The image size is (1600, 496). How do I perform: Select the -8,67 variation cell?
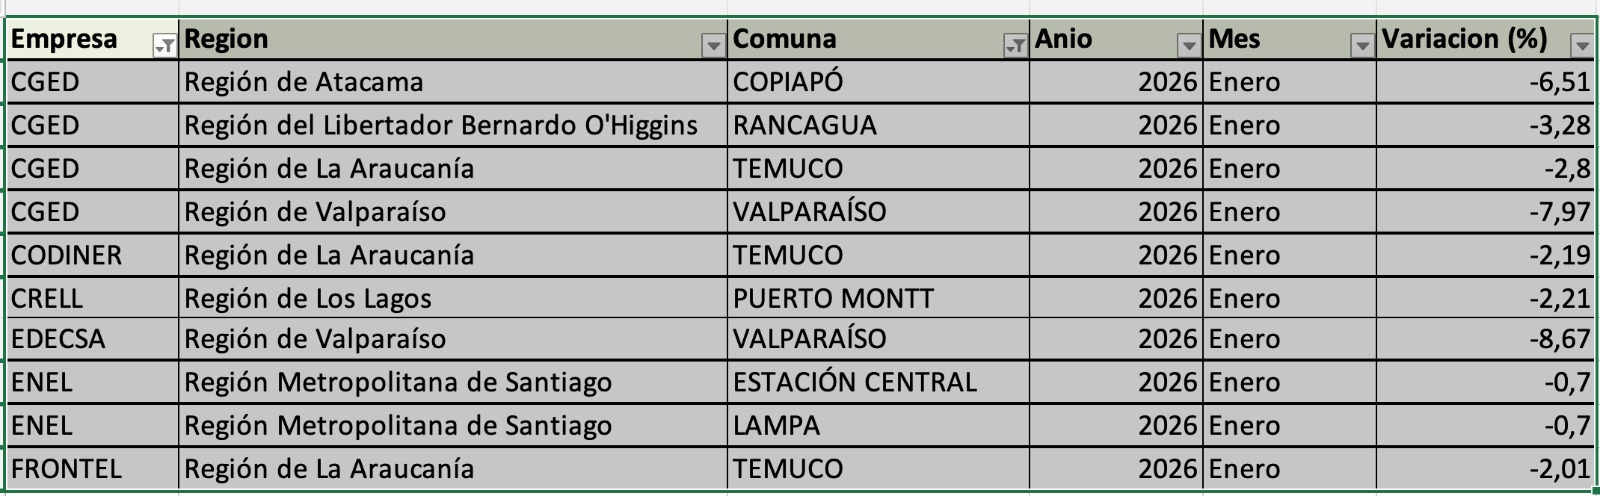(1559, 340)
